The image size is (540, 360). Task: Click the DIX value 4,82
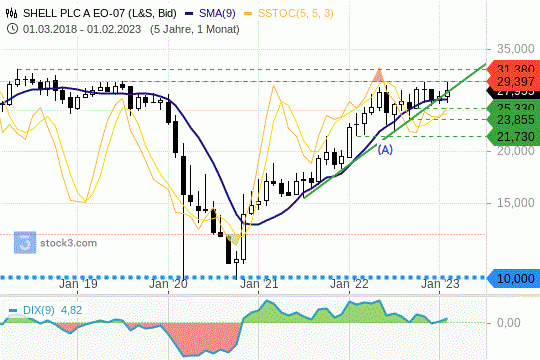click(71, 310)
